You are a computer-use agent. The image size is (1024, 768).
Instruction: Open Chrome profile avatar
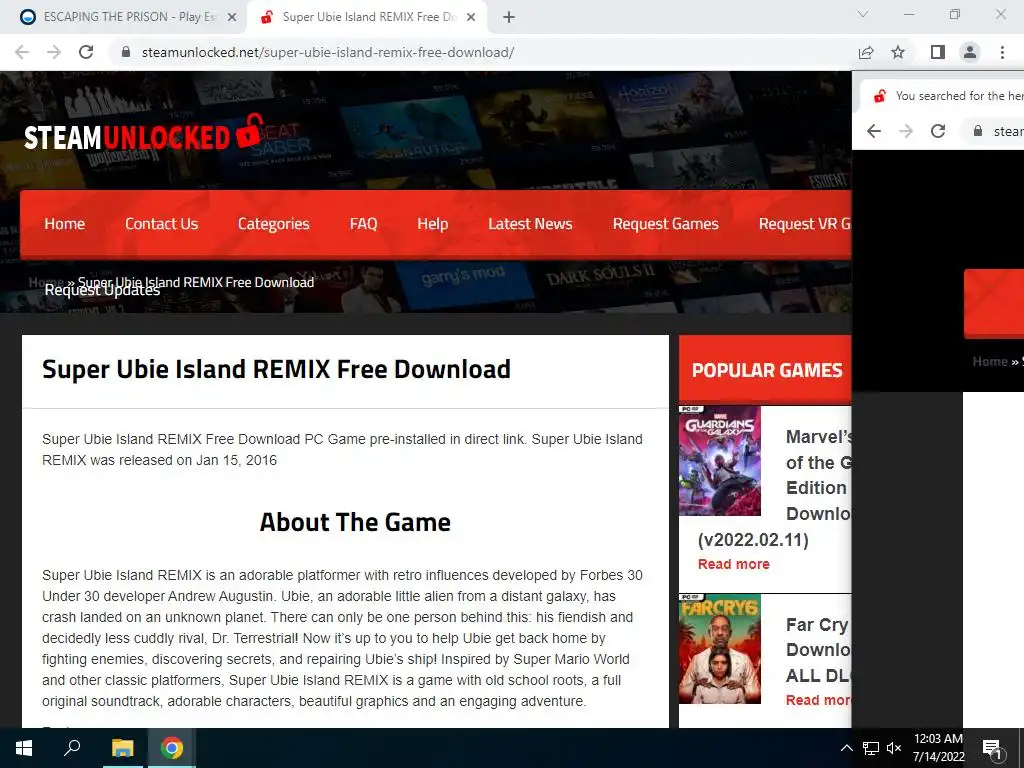pyautogui.click(x=970, y=52)
